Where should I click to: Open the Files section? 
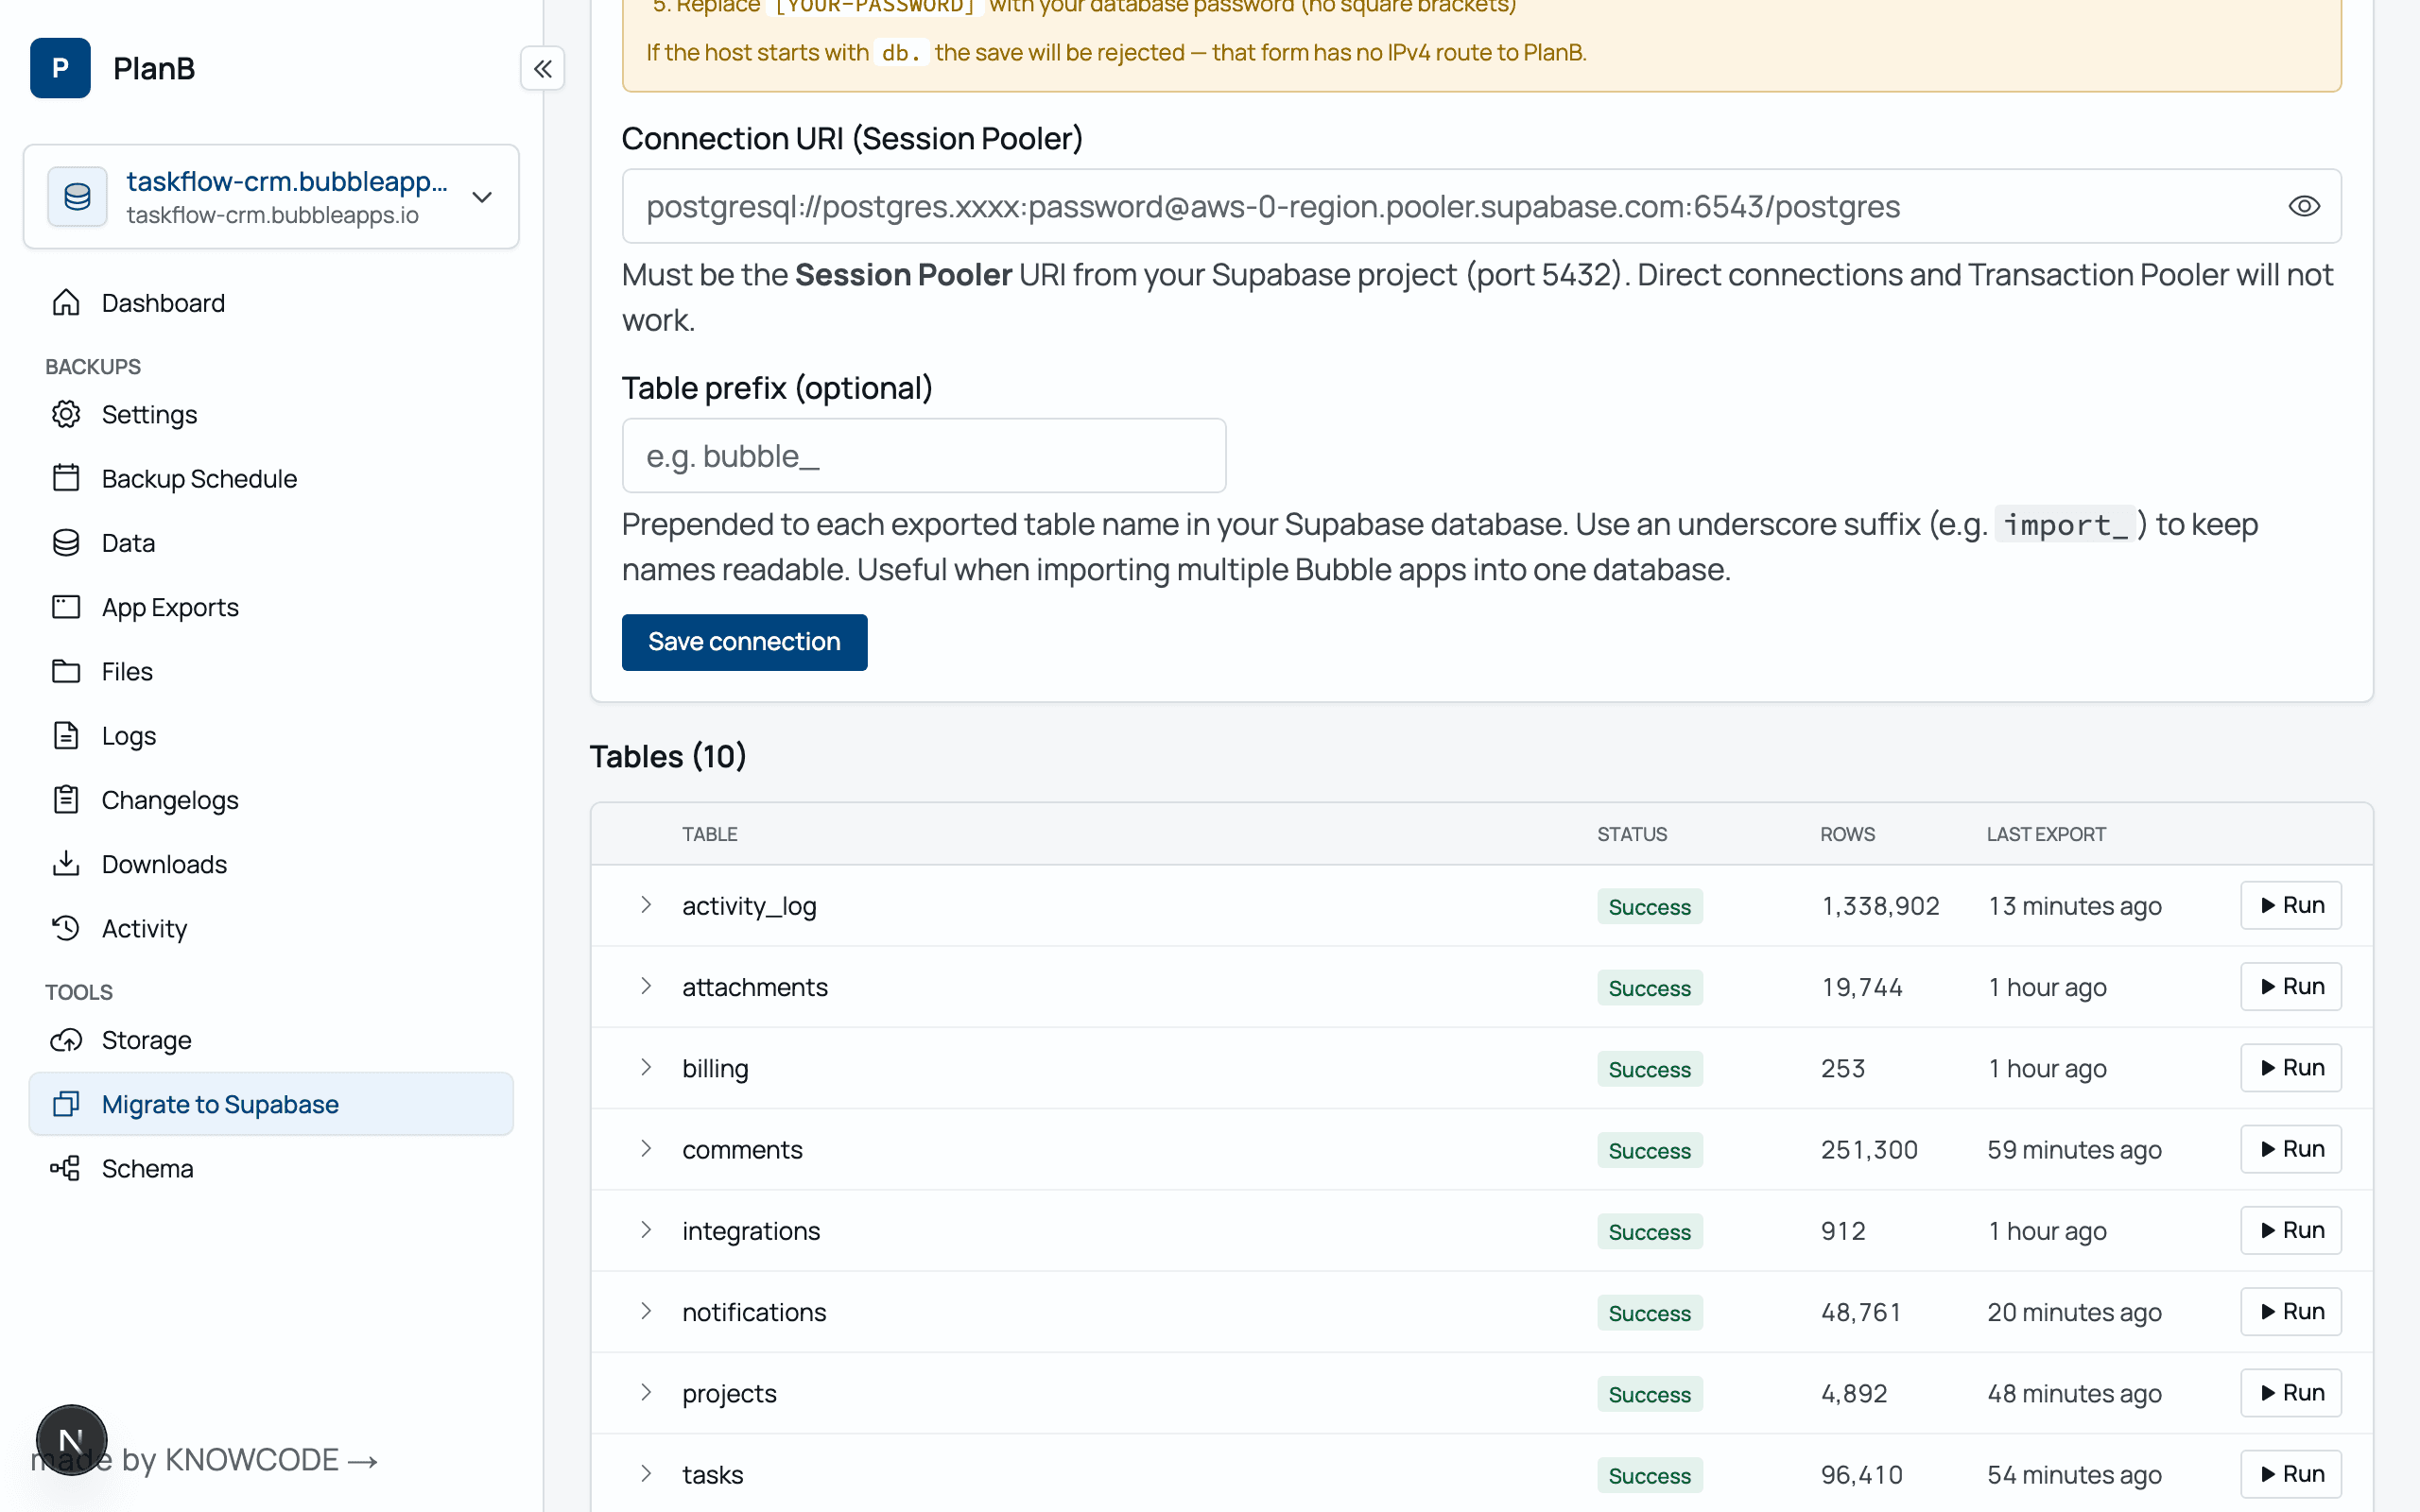pyautogui.click(x=271, y=671)
